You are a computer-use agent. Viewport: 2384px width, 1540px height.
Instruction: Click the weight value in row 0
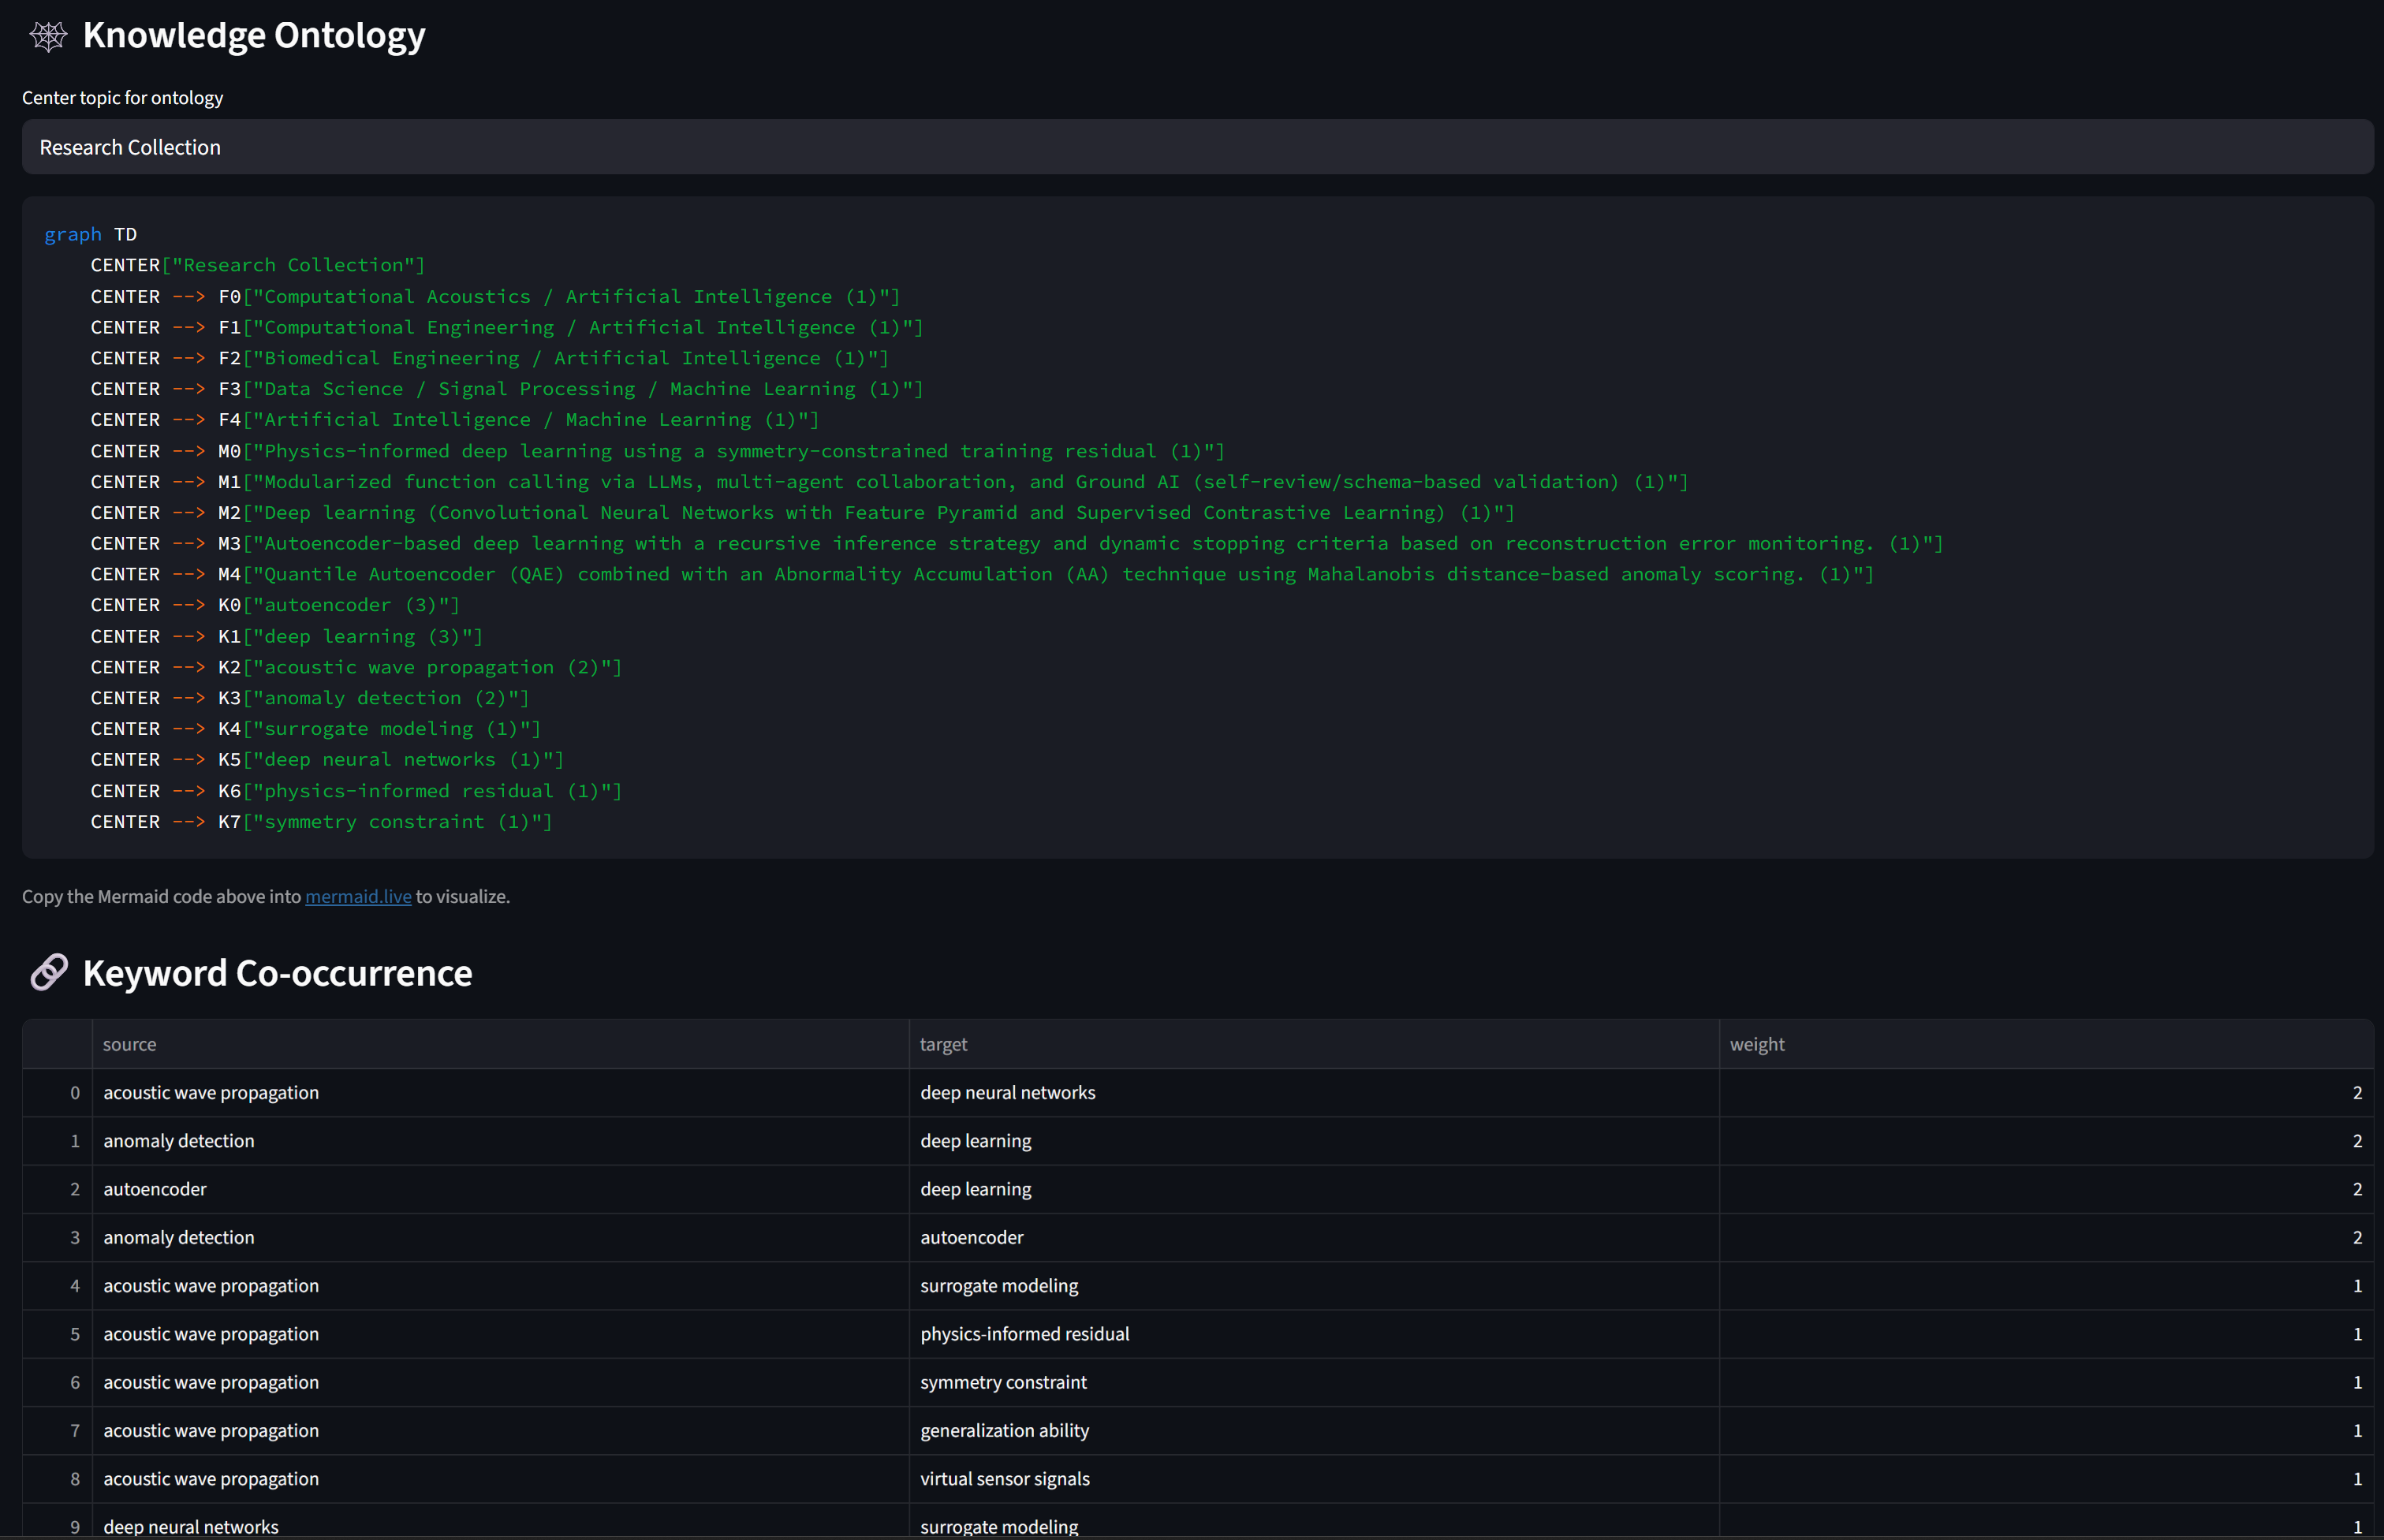(2046, 1093)
